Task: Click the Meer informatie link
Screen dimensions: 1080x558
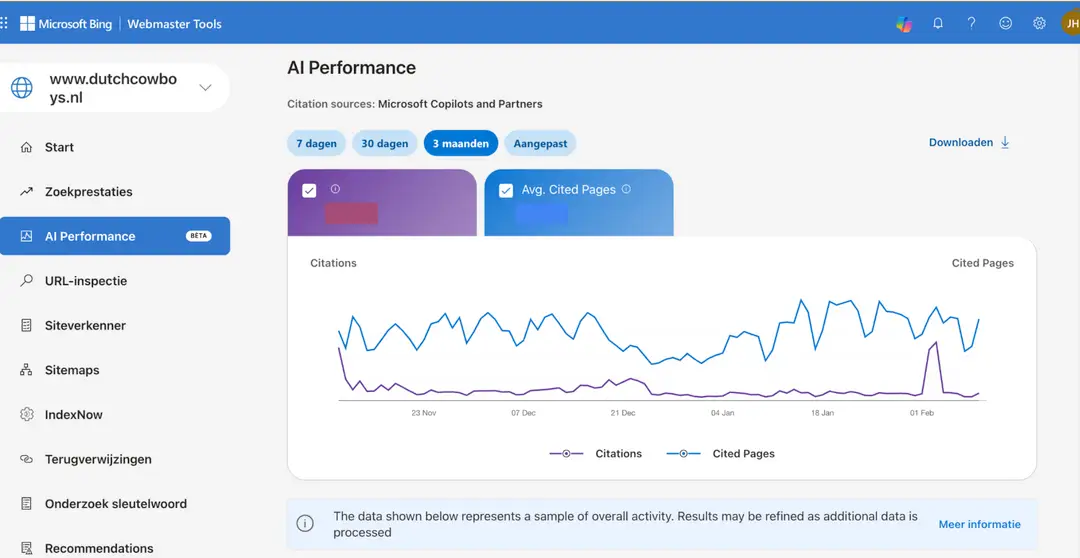Action: point(979,524)
